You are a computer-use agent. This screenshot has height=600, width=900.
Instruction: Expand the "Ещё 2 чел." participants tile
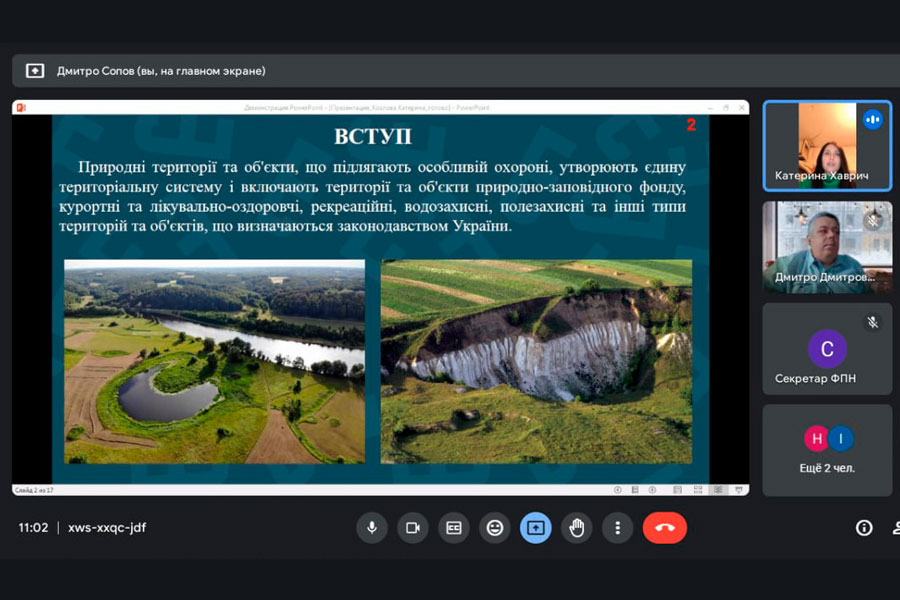[827, 450]
